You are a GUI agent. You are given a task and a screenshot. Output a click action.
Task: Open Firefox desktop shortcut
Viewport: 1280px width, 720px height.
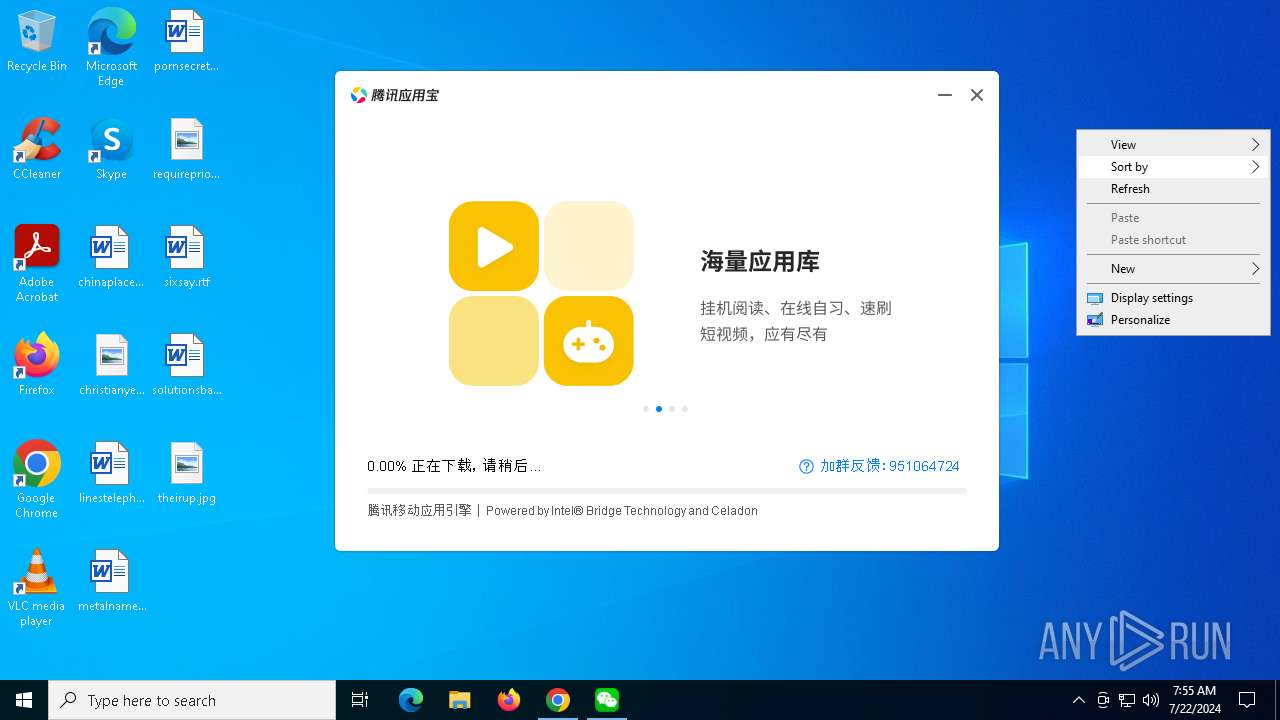[x=37, y=365]
